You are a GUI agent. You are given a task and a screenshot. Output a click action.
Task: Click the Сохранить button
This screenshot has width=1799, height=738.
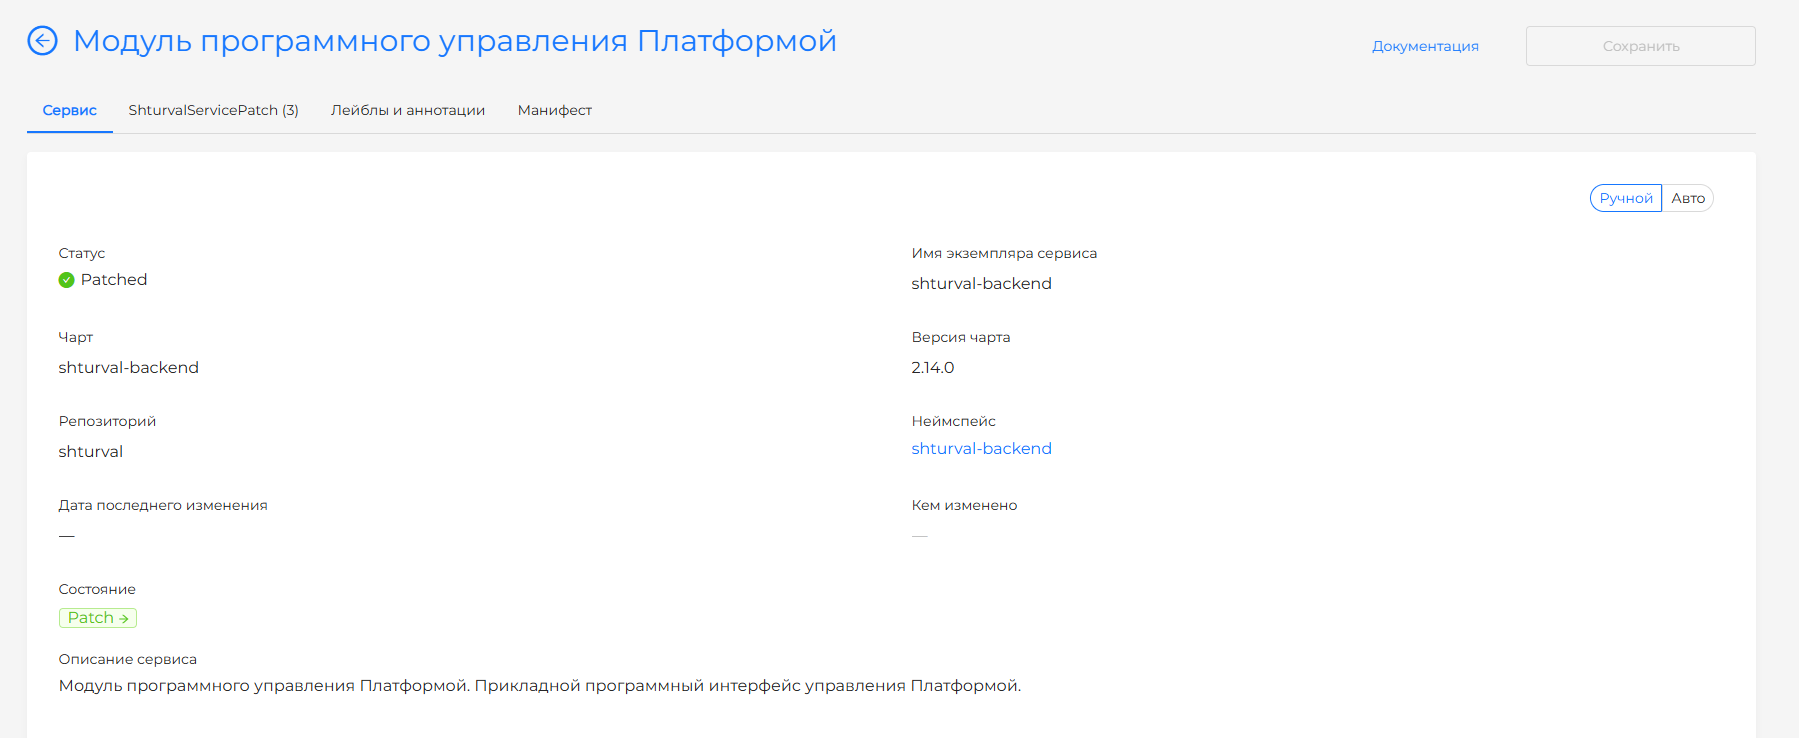[1641, 46]
